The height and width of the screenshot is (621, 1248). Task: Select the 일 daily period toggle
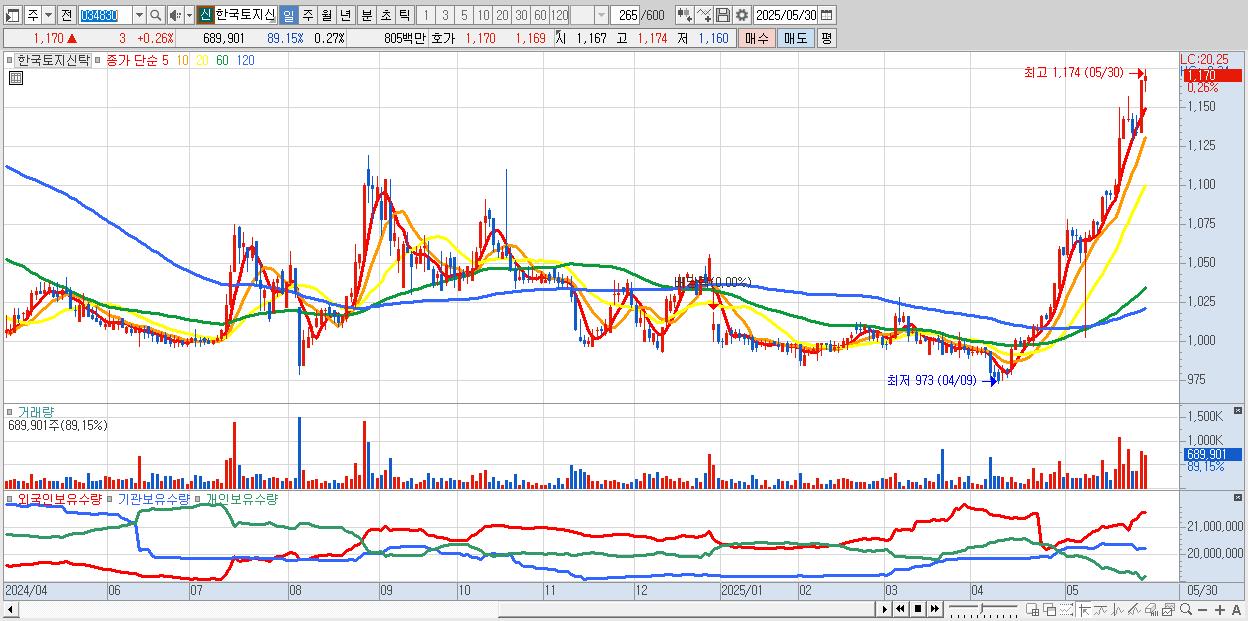(x=288, y=15)
